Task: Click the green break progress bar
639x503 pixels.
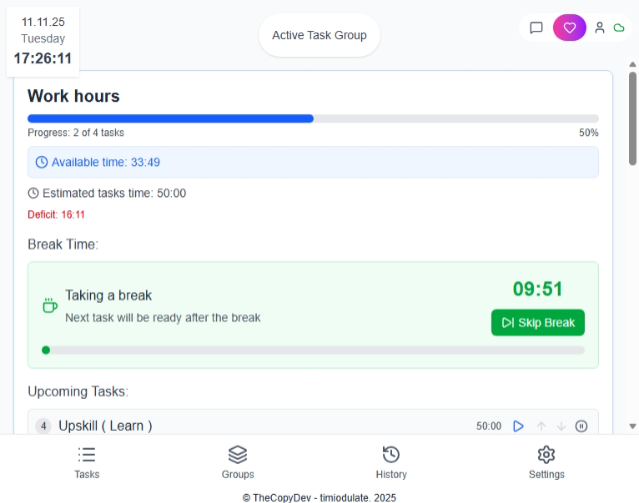Action: tap(313, 350)
